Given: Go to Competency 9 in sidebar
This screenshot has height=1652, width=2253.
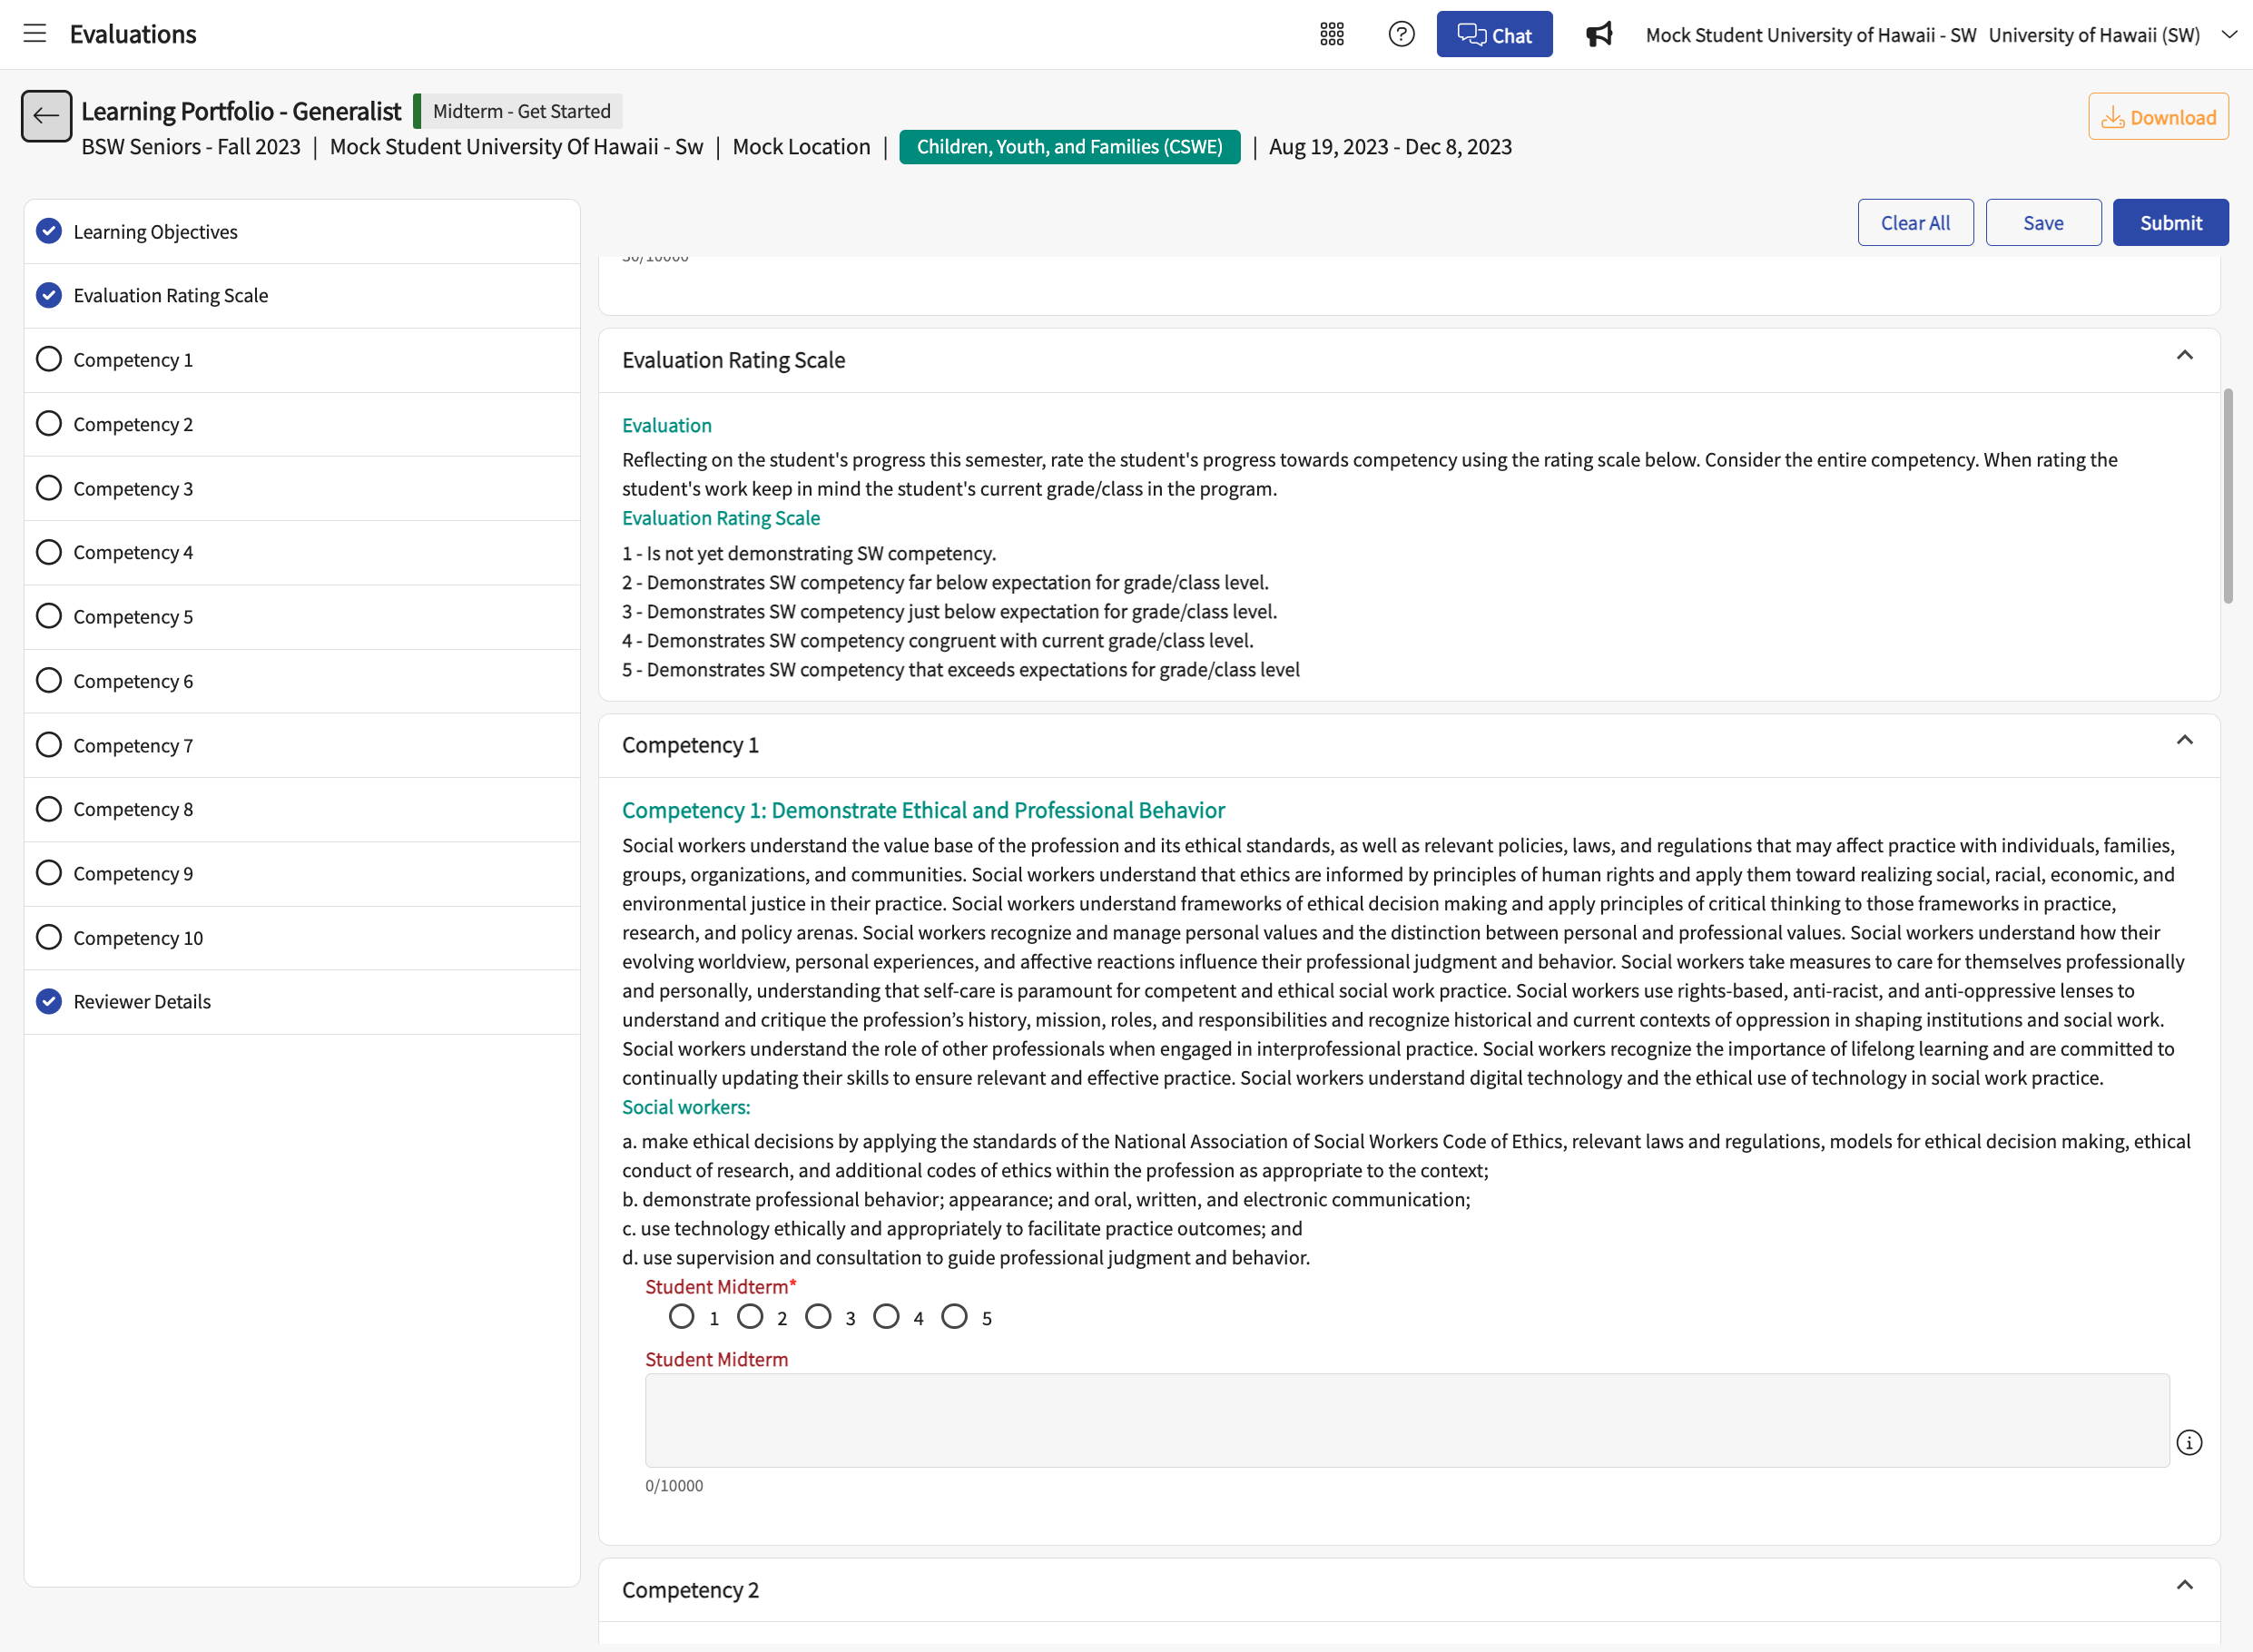Looking at the screenshot, I should [302, 873].
